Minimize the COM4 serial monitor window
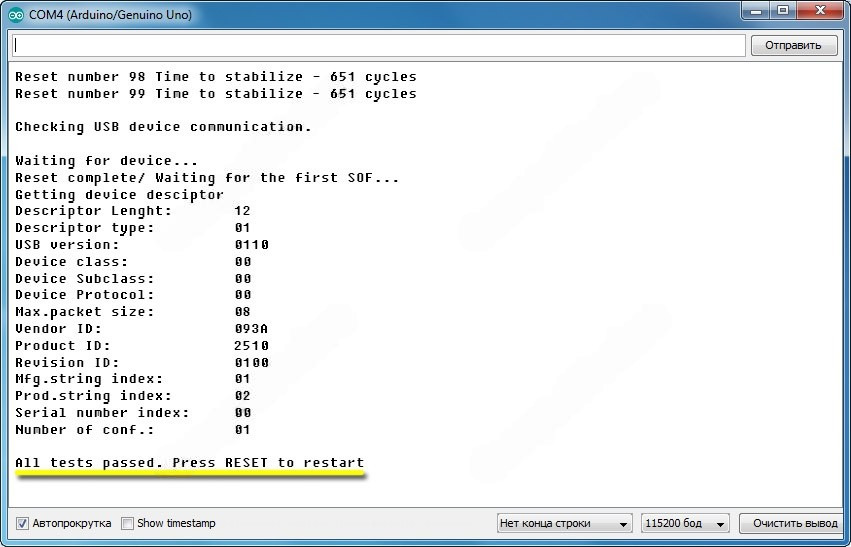Screen dimensions: 851x547 tap(755, 12)
